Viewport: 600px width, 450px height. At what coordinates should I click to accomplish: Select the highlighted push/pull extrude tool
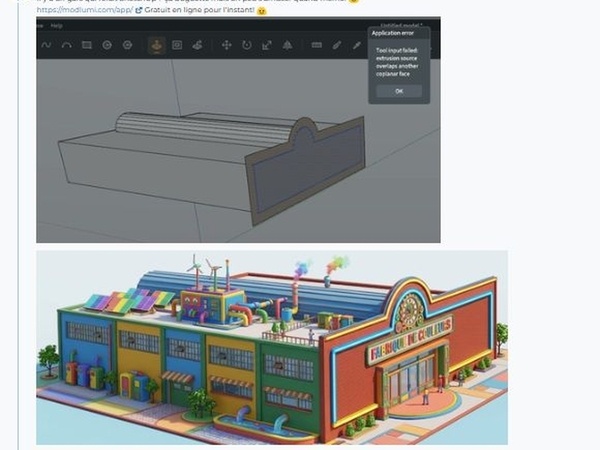tap(157, 46)
